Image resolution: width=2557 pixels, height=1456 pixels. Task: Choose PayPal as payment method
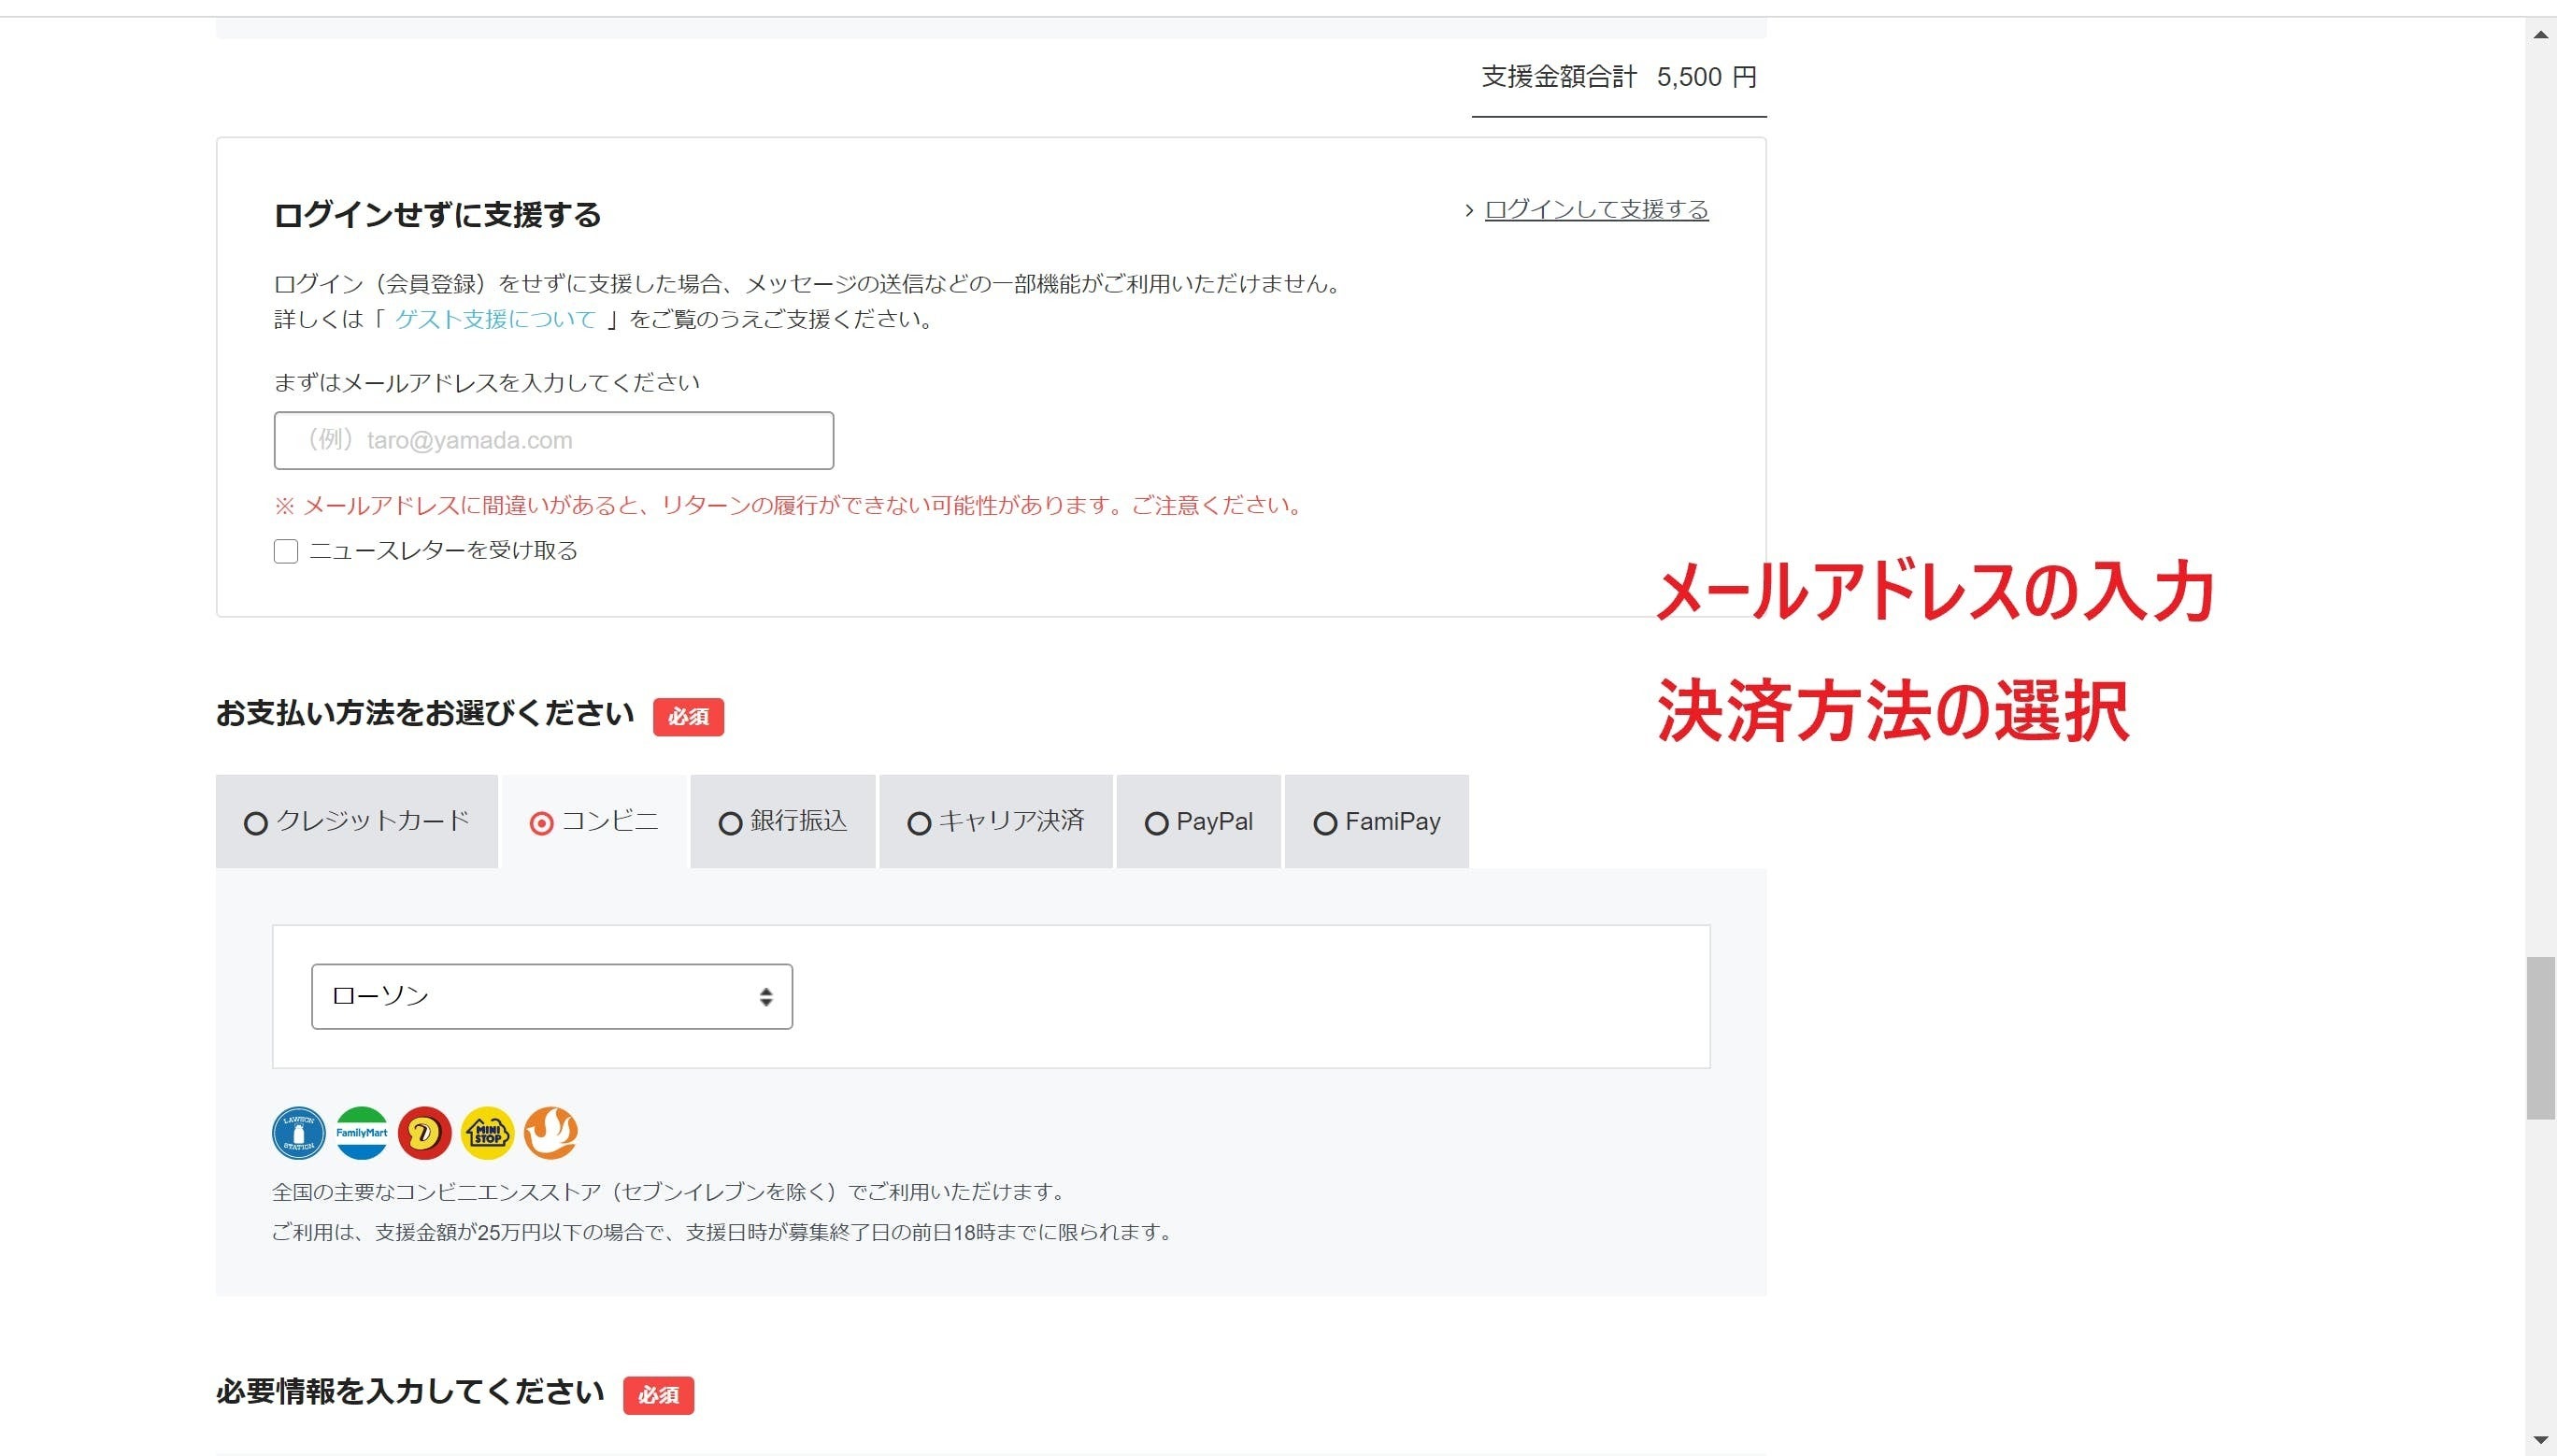tap(1198, 822)
